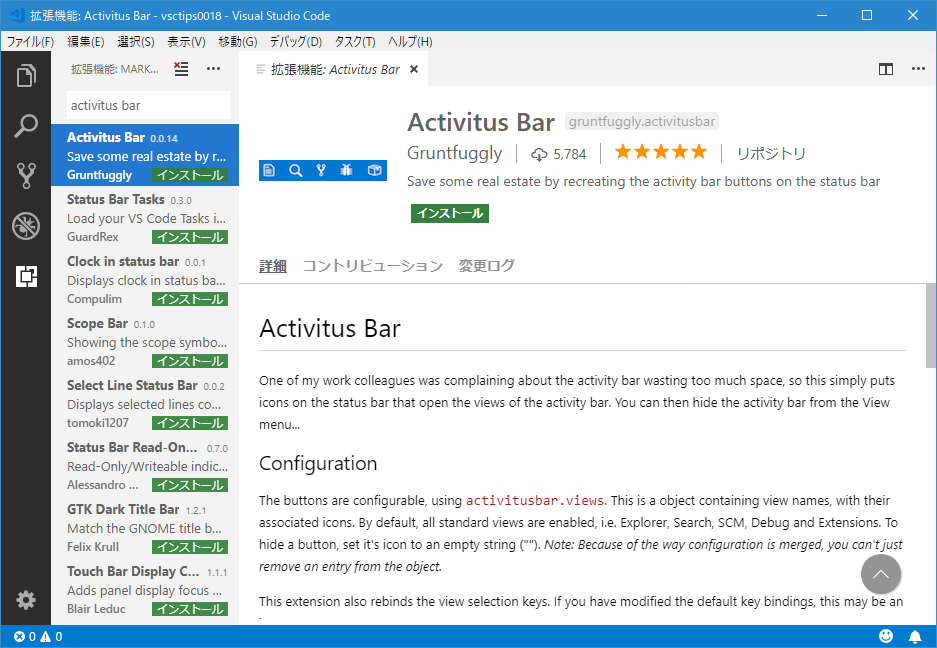The width and height of the screenshot is (937, 648).
Task: Open the editor more actions ellipsis
Action: [x=918, y=69]
